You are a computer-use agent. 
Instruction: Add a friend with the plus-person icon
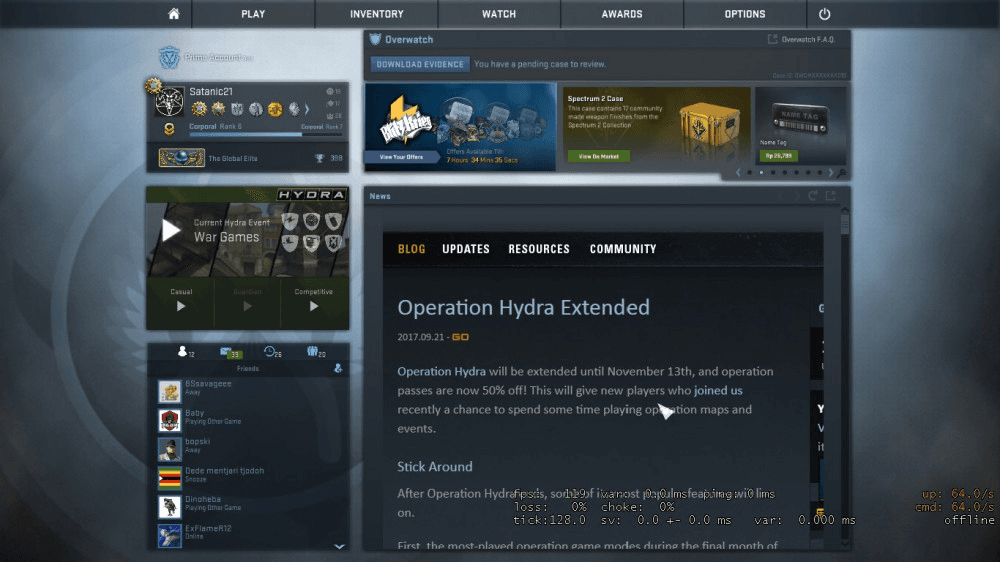[338, 368]
